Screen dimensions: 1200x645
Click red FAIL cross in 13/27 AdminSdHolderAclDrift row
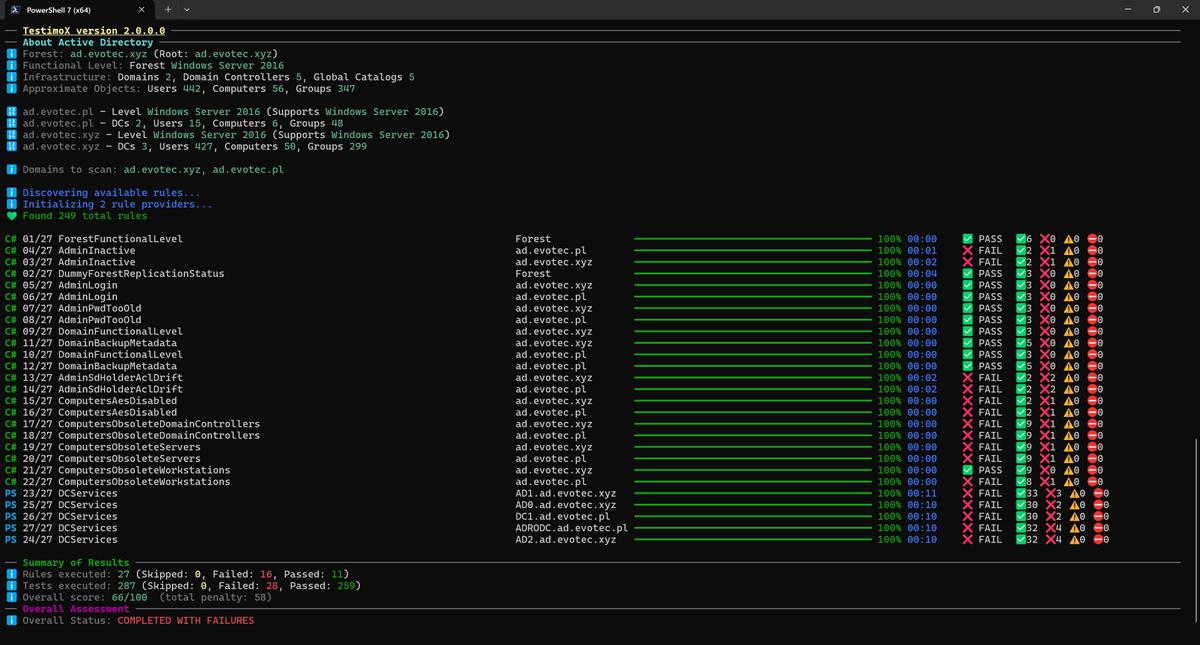coord(967,378)
